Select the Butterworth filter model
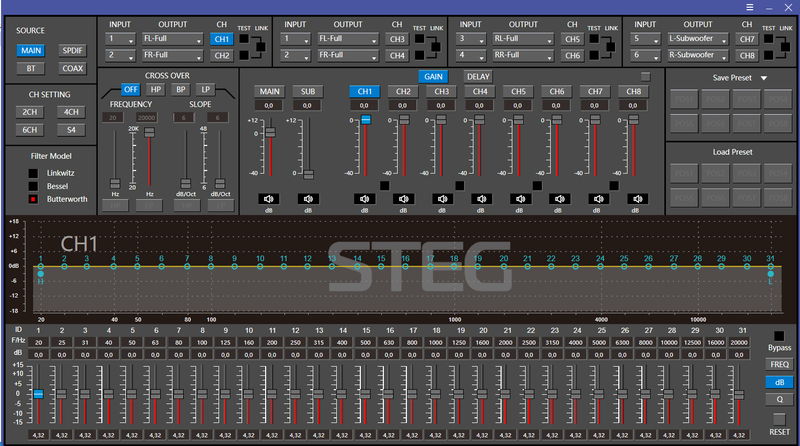The width and height of the screenshot is (800, 446). click(x=33, y=199)
